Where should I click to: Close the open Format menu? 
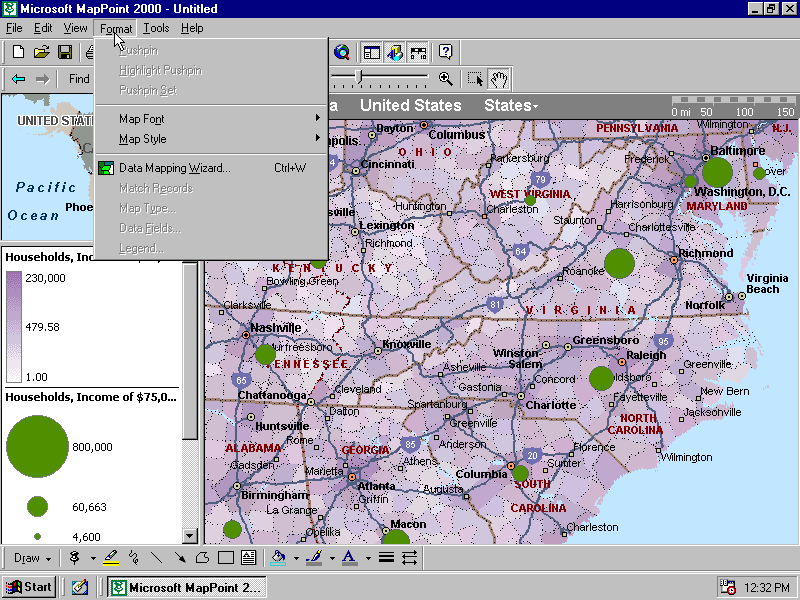[x=116, y=28]
